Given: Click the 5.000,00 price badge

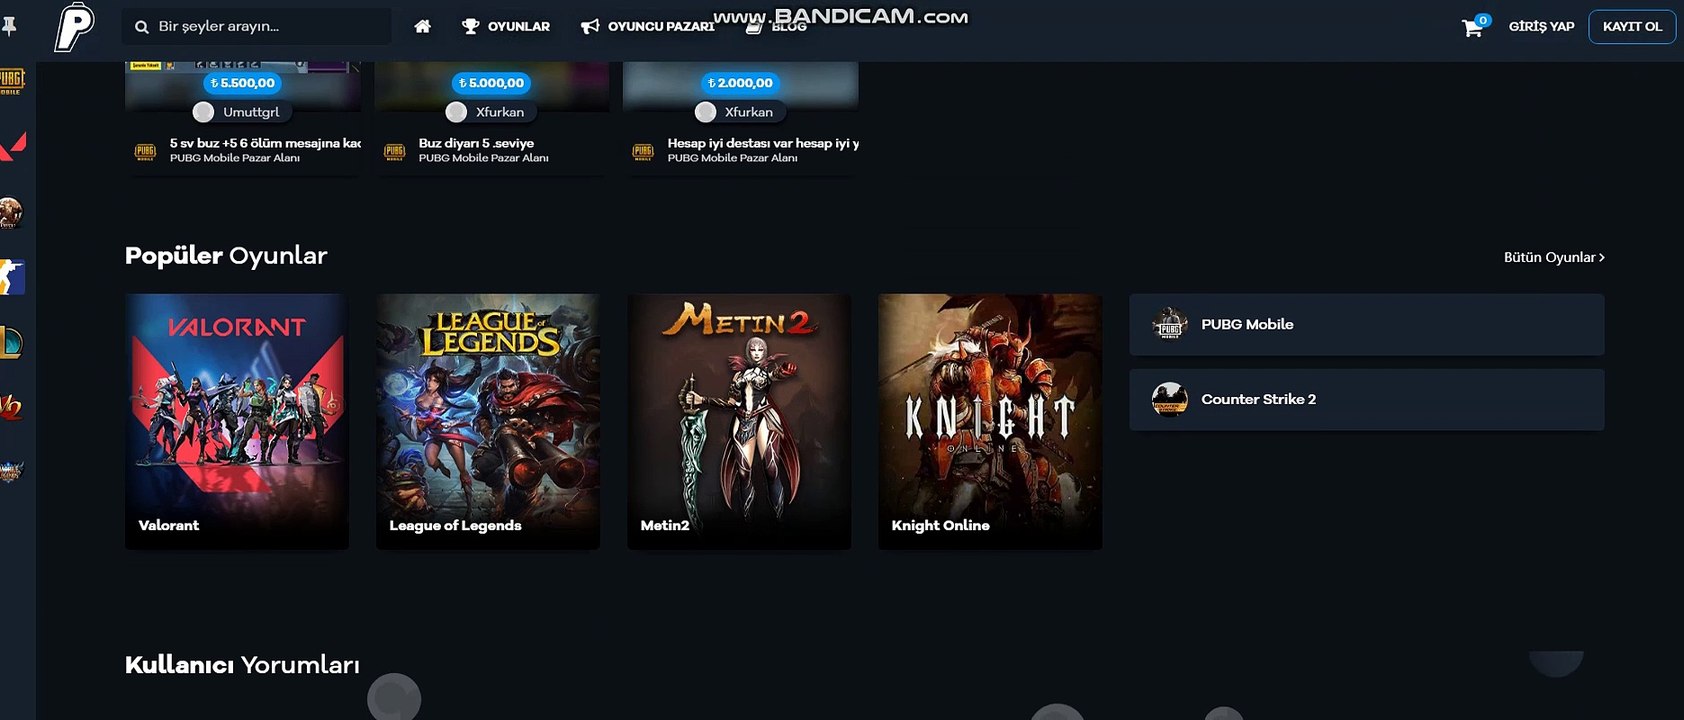Looking at the screenshot, I should pos(491,83).
